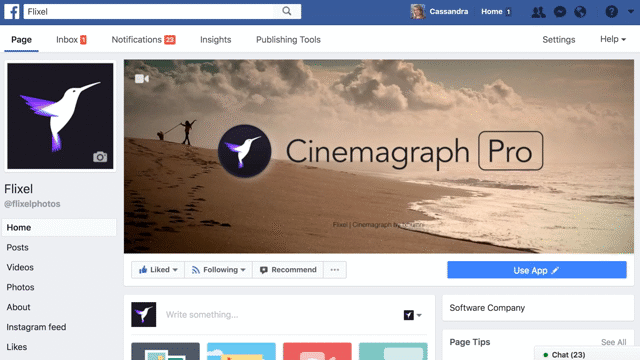Click the Home link in top bar
The image size is (640, 360).
pos(491,12)
